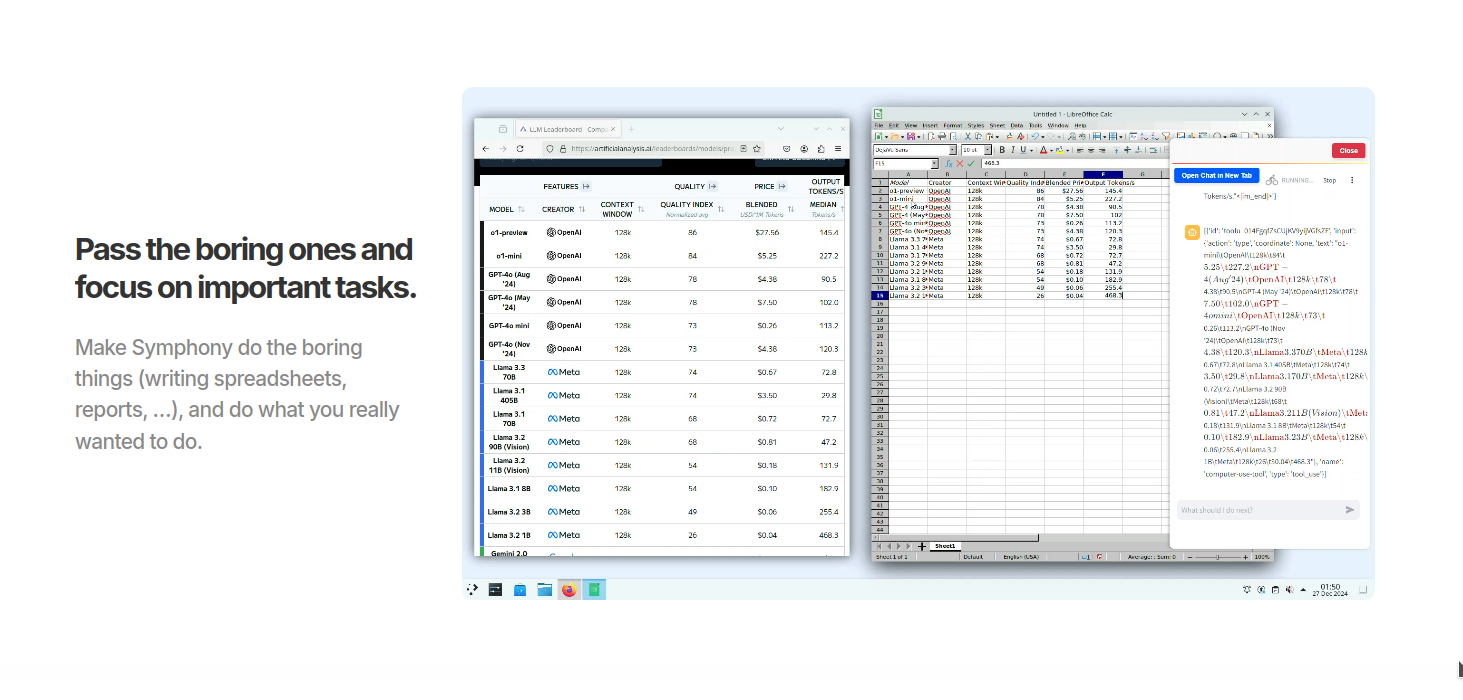Image resolution: width=1463 pixels, height=700 pixels.
Task: Open the Function Wizard fx icon
Action: pos(949,164)
